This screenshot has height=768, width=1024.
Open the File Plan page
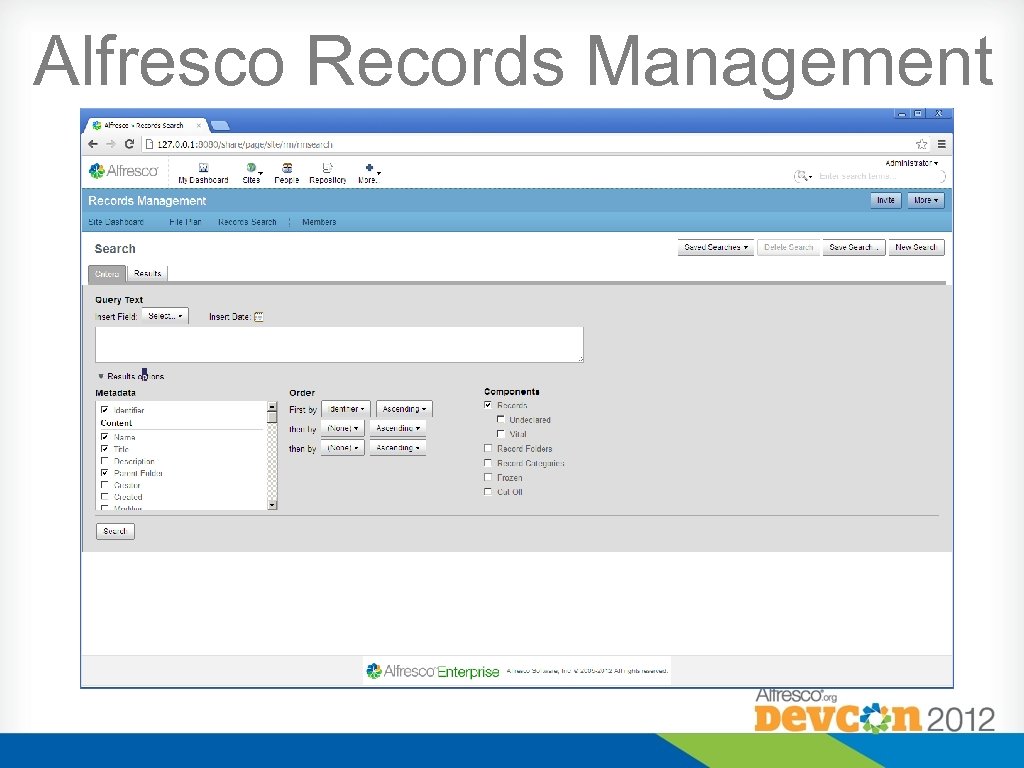point(185,222)
